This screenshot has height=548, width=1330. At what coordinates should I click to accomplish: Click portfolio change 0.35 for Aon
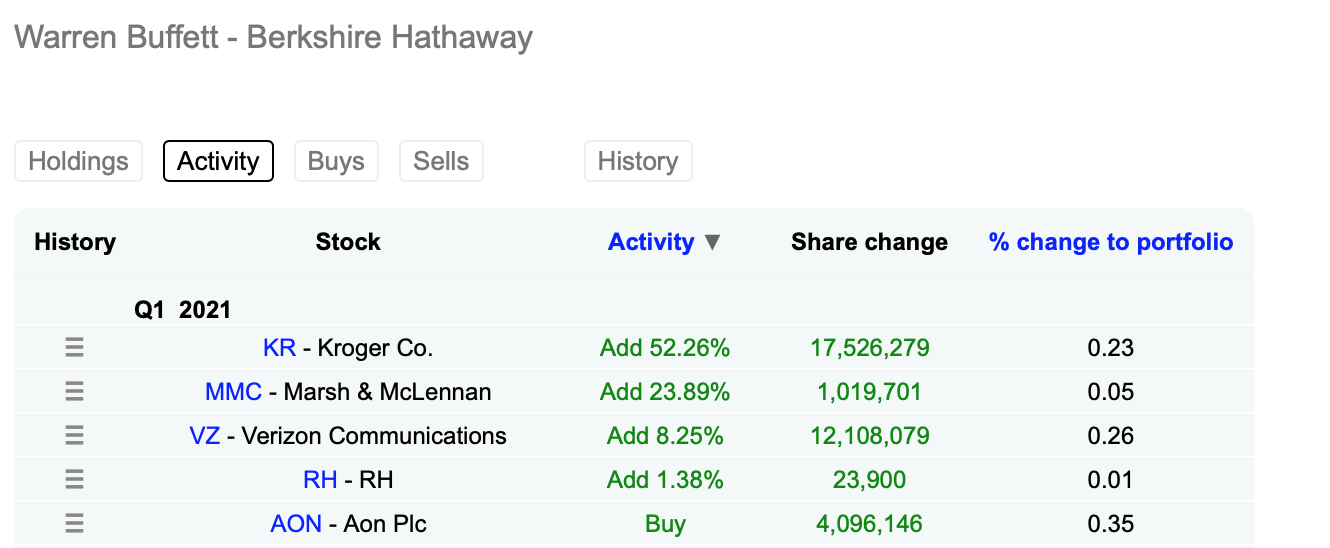coord(1111,524)
